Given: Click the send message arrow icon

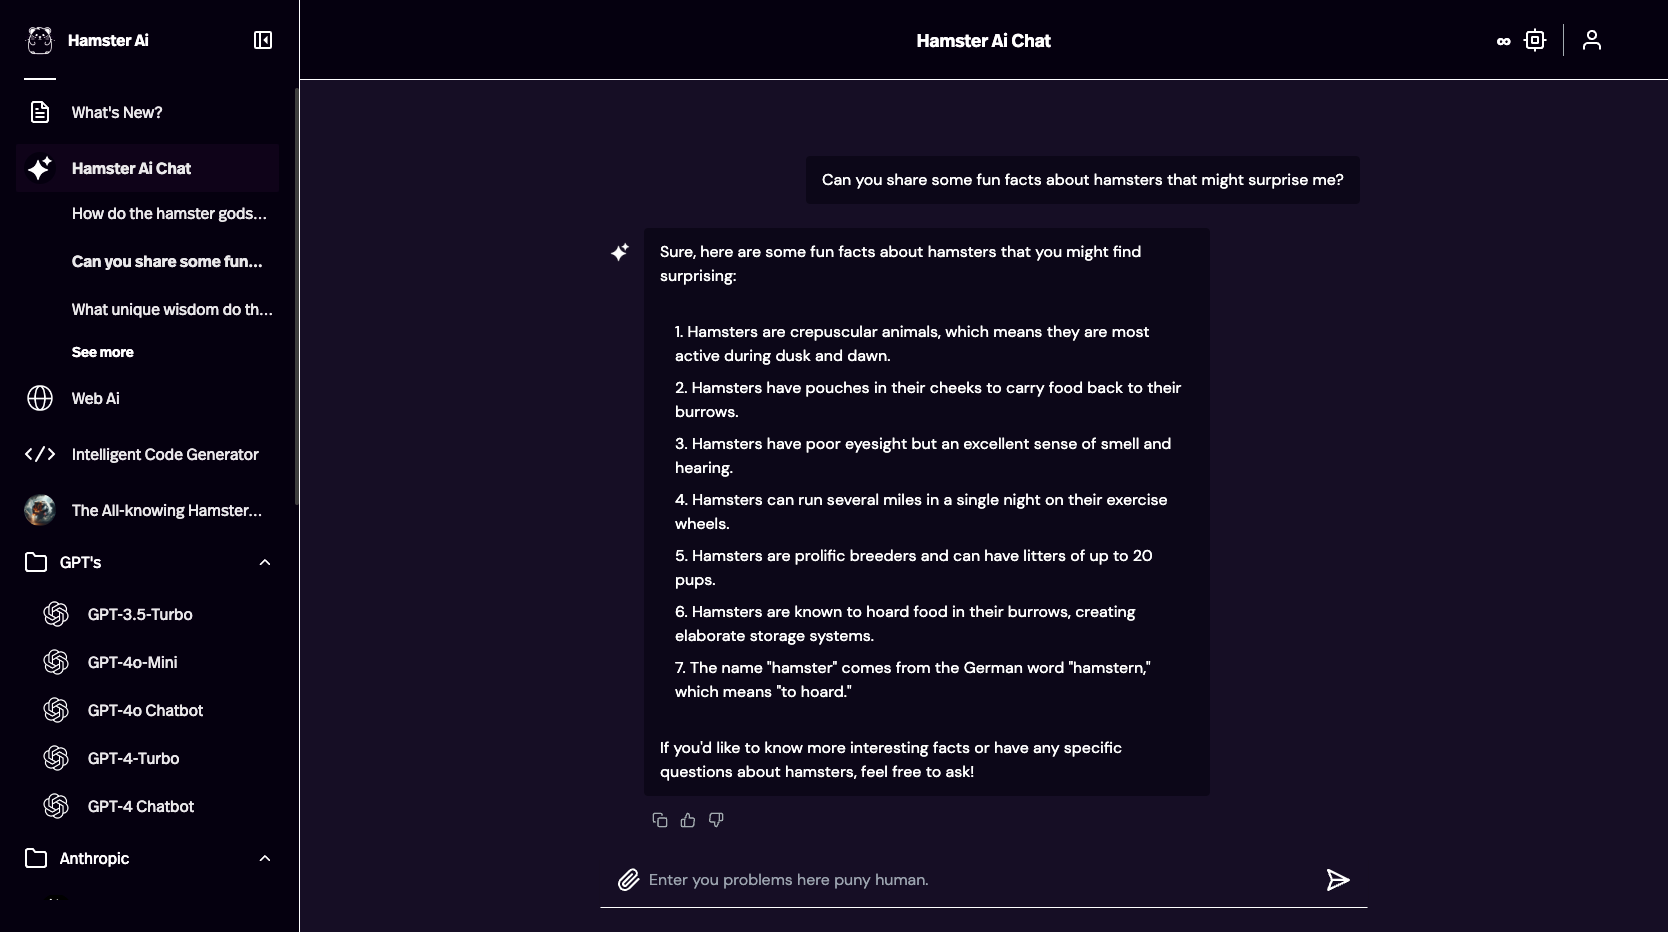Looking at the screenshot, I should pyautogui.click(x=1338, y=880).
